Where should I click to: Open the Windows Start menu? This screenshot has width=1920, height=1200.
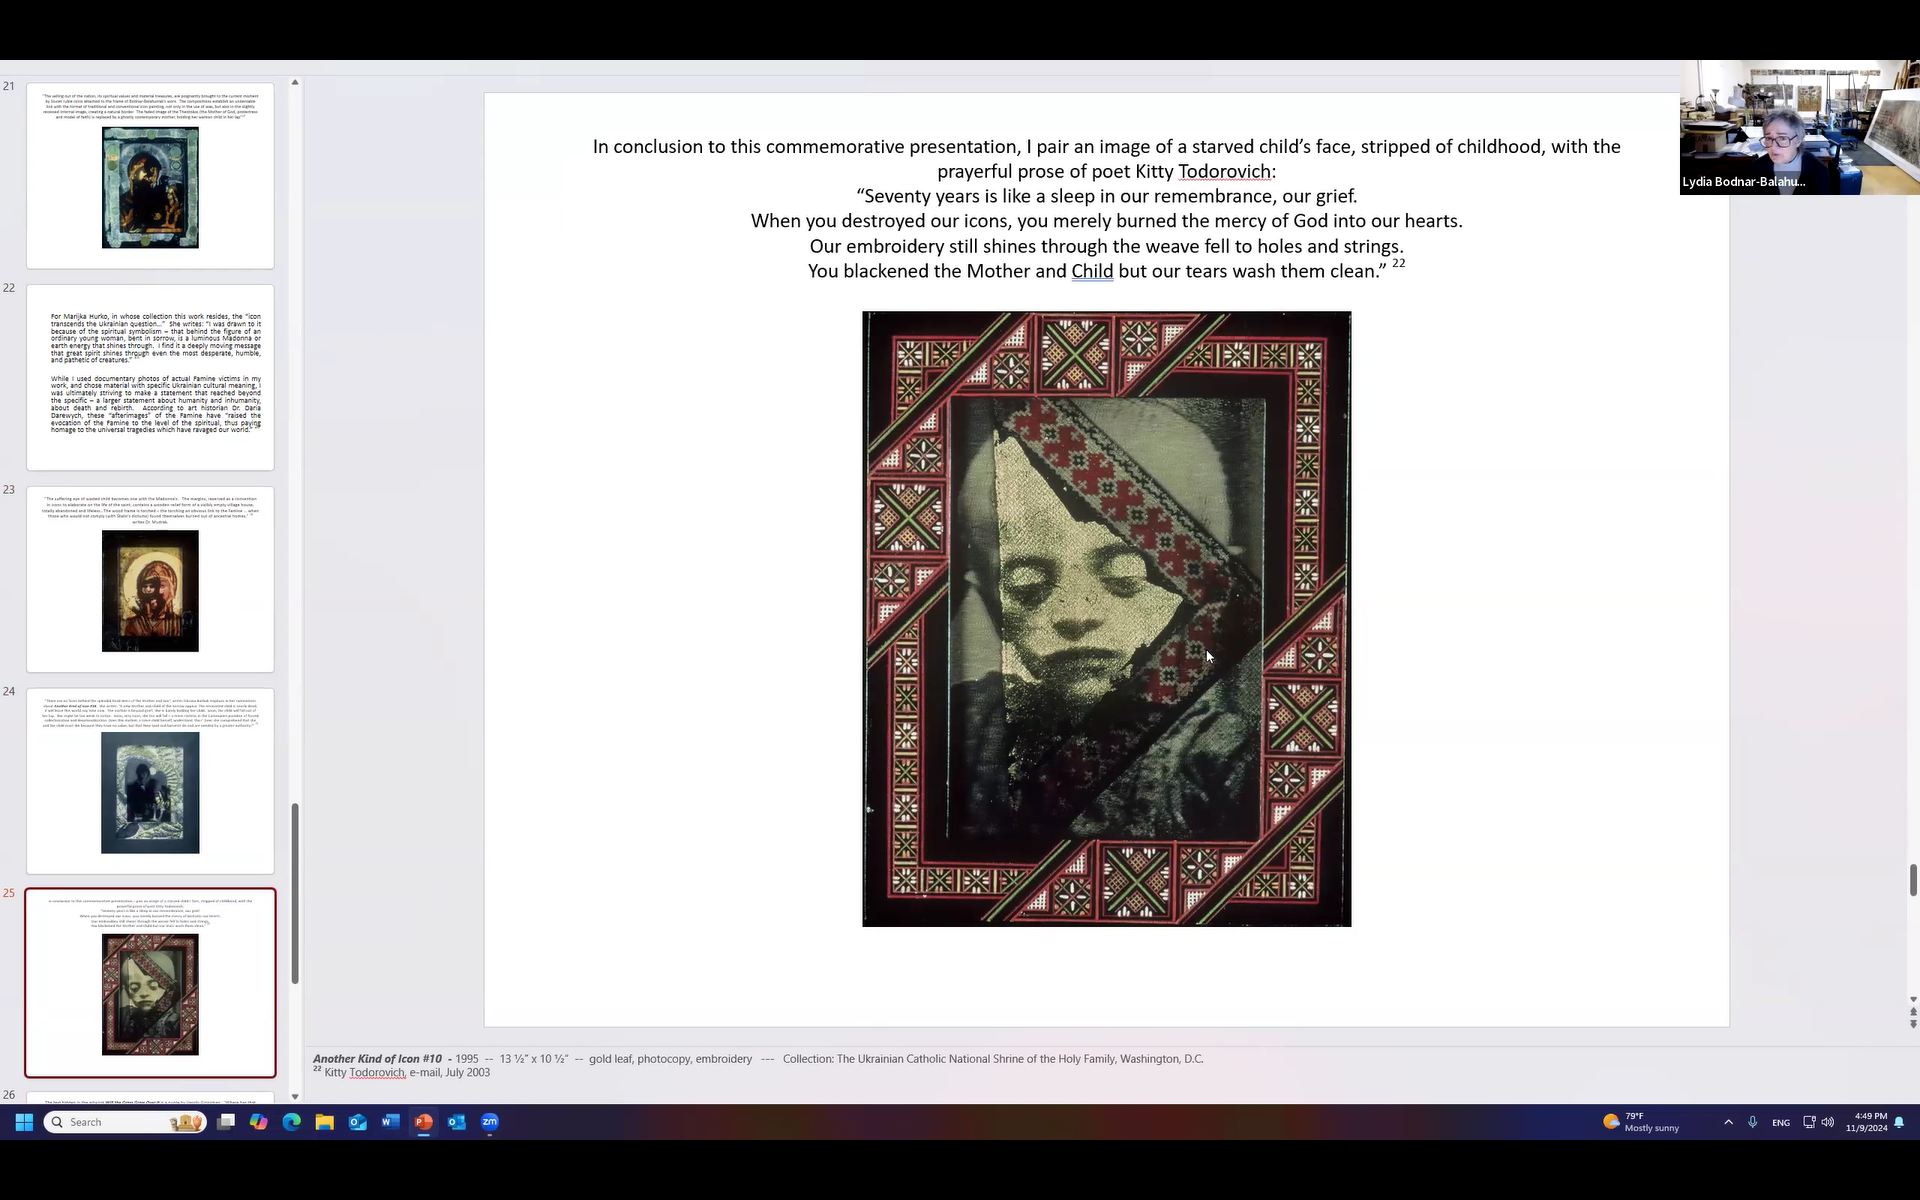click(x=24, y=1122)
